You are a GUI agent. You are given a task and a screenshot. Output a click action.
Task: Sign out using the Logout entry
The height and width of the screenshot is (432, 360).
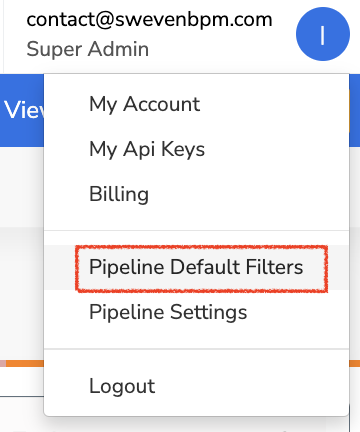coord(122,386)
